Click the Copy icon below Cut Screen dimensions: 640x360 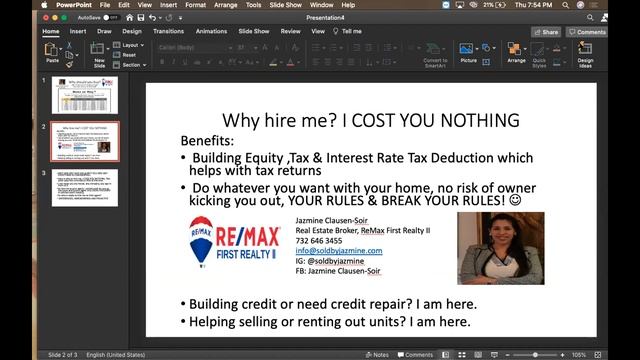pyautogui.click(x=69, y=55)
